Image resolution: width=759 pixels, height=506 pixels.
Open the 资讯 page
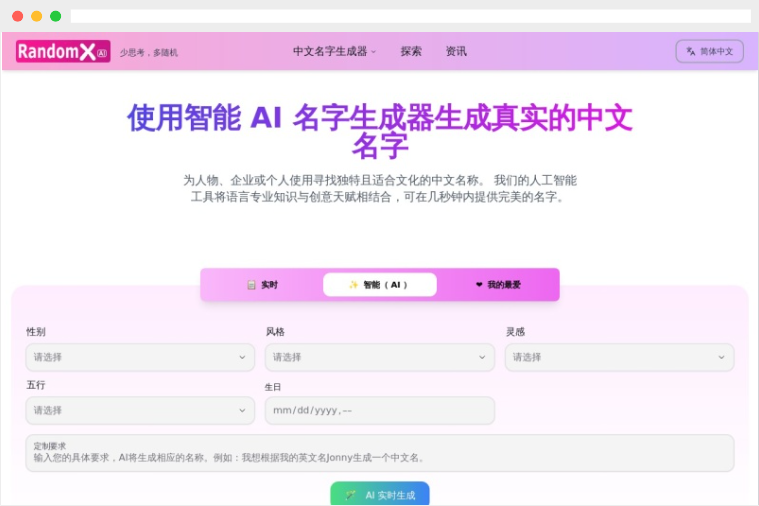[456, 51]
